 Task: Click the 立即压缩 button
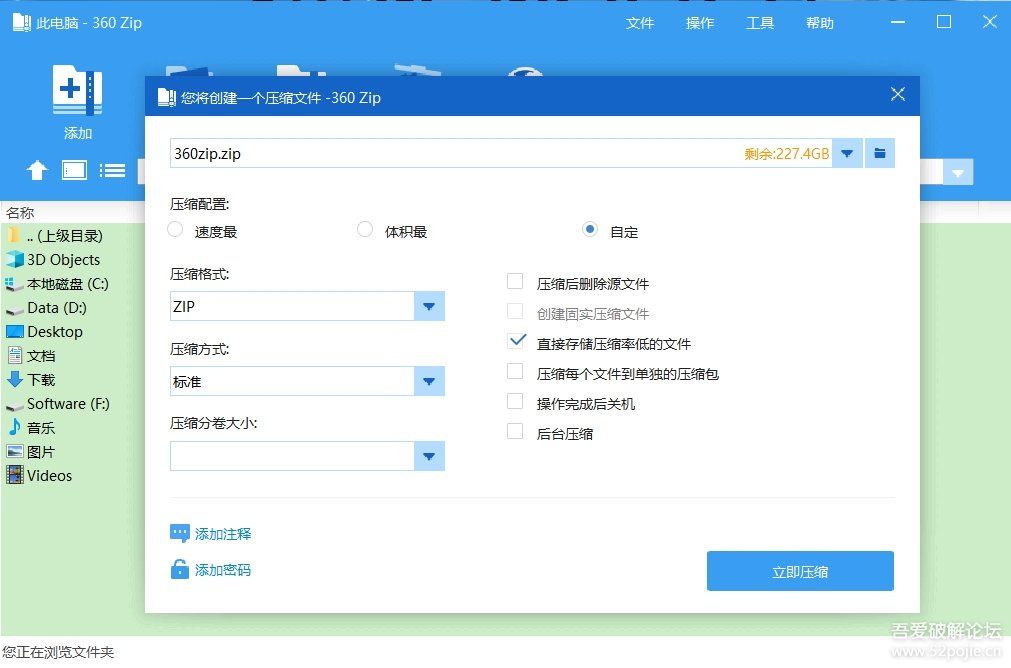800,571
